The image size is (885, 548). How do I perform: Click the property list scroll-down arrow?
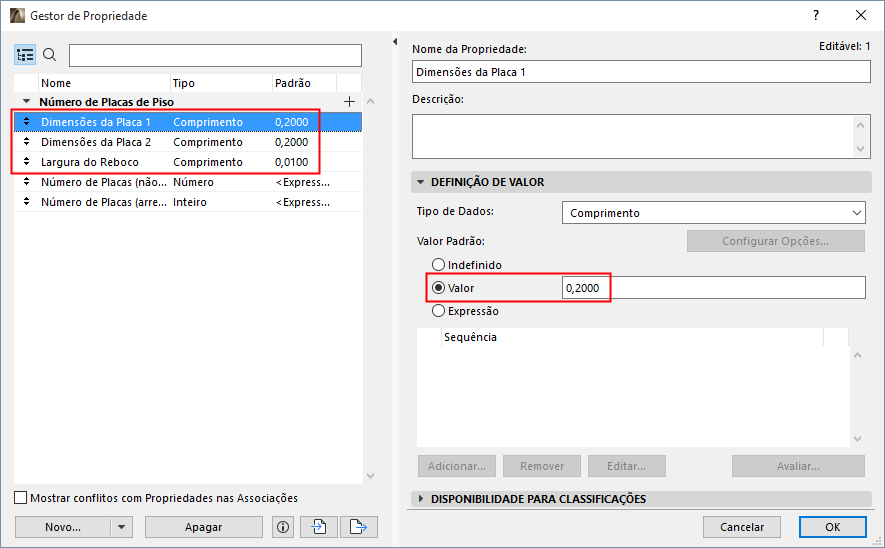370,476
